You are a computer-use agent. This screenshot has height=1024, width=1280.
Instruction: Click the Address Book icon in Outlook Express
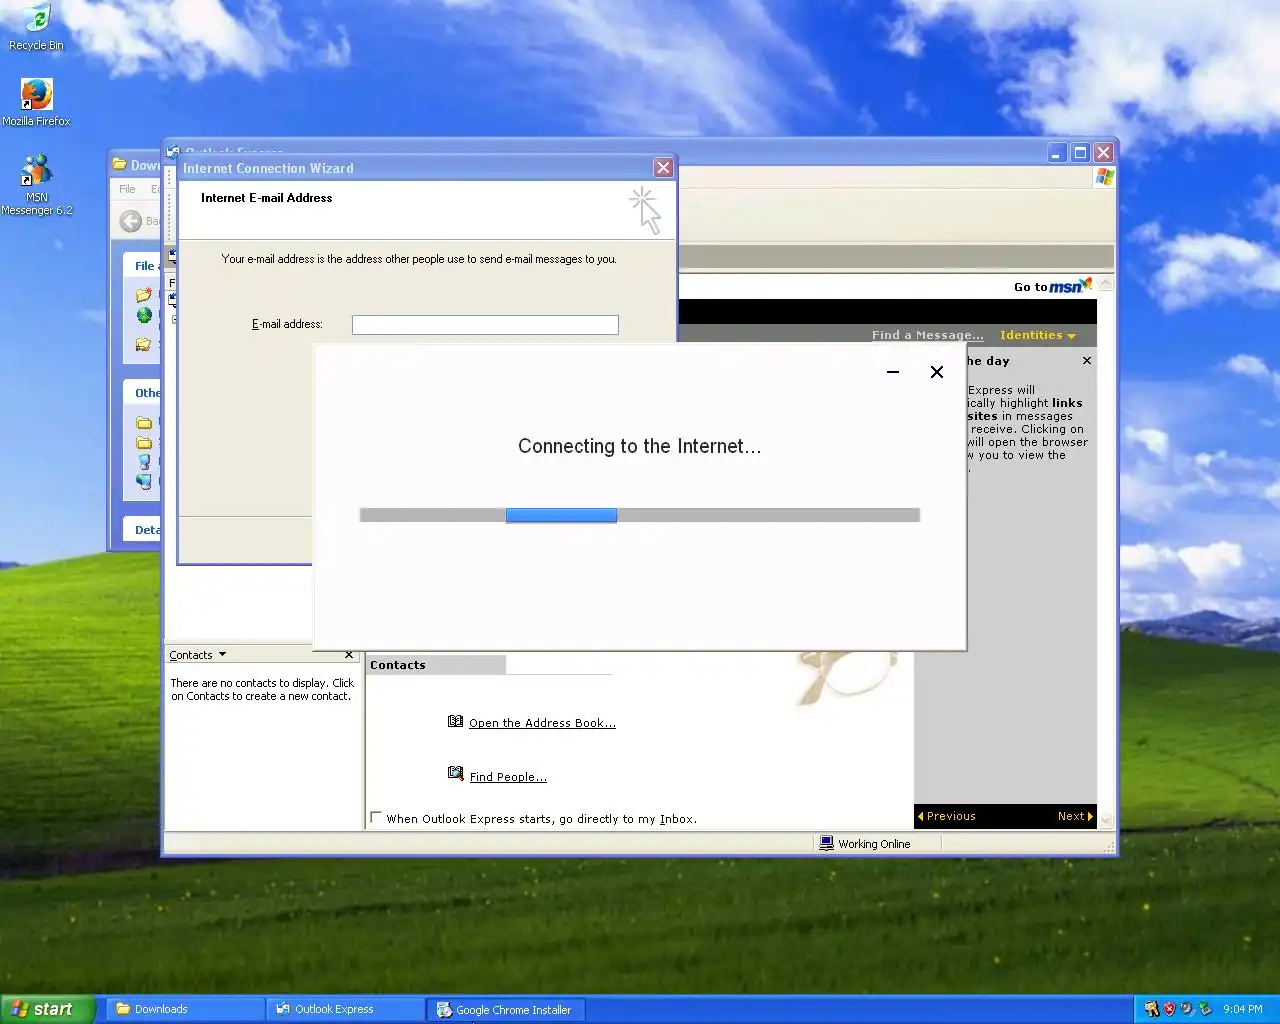pyautogui.click(x=456, y=721)
